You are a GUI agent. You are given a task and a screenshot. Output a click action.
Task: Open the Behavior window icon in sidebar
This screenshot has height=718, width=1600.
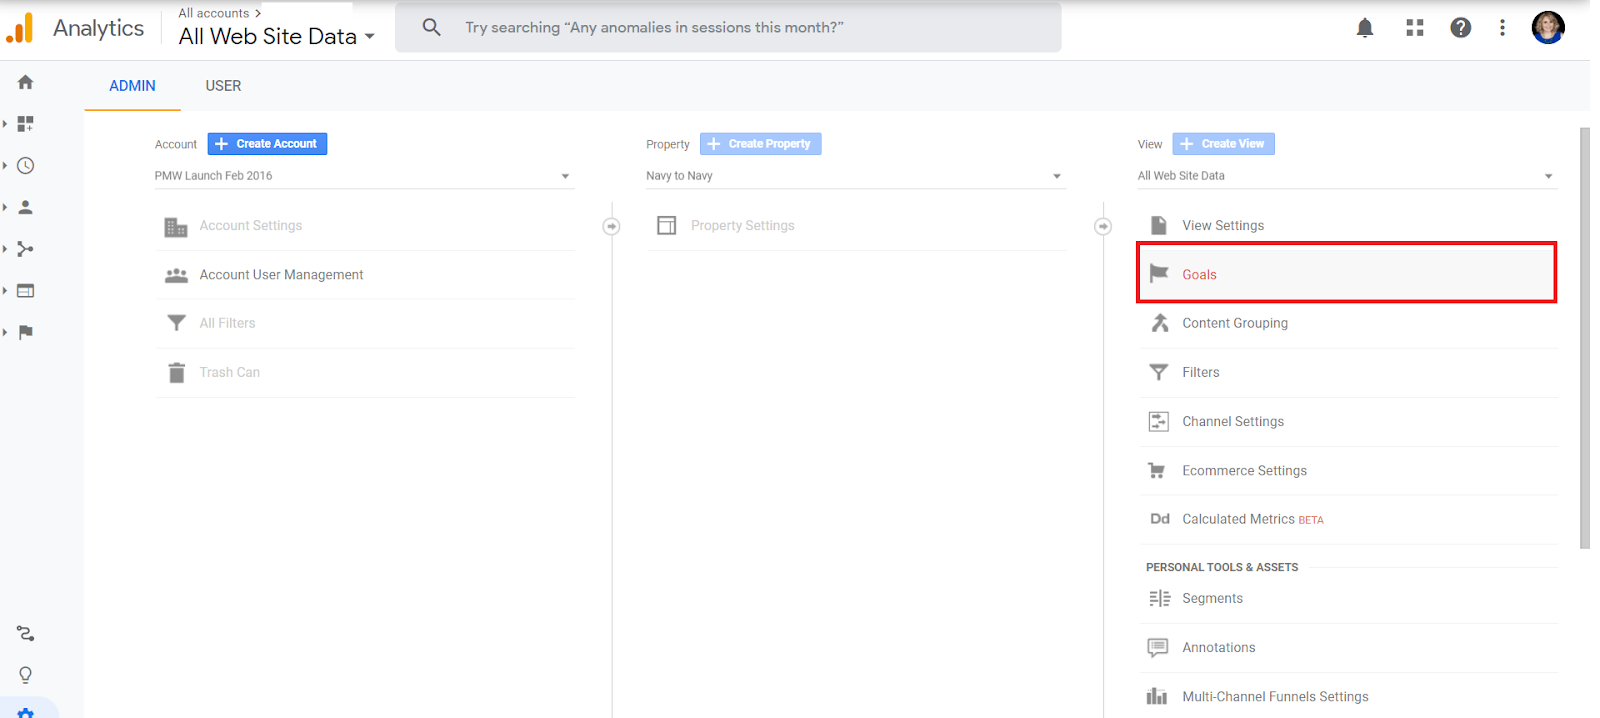26,291
